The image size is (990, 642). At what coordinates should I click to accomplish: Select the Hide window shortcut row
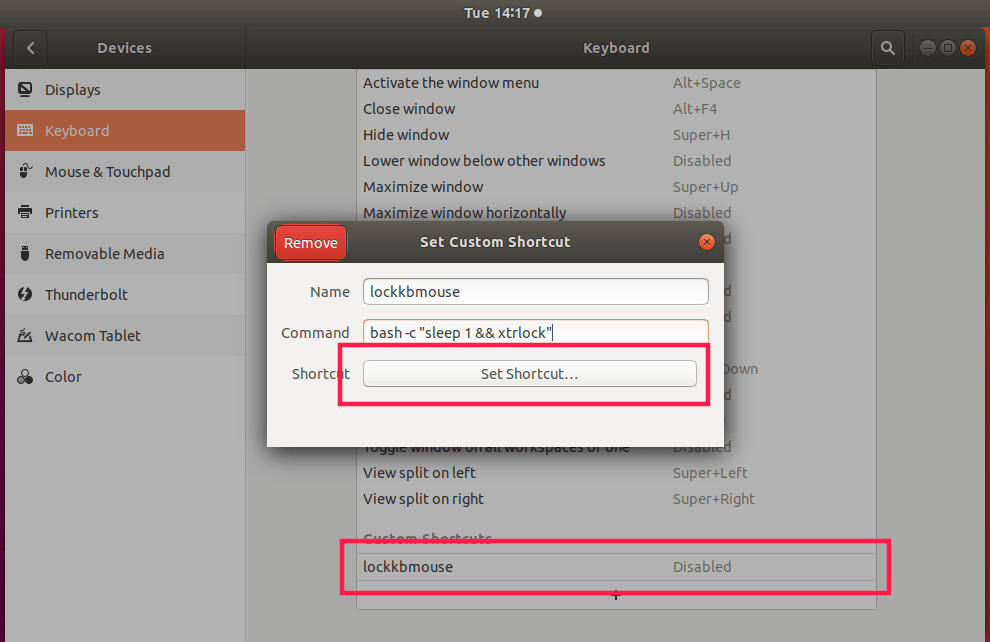point(616,134)
